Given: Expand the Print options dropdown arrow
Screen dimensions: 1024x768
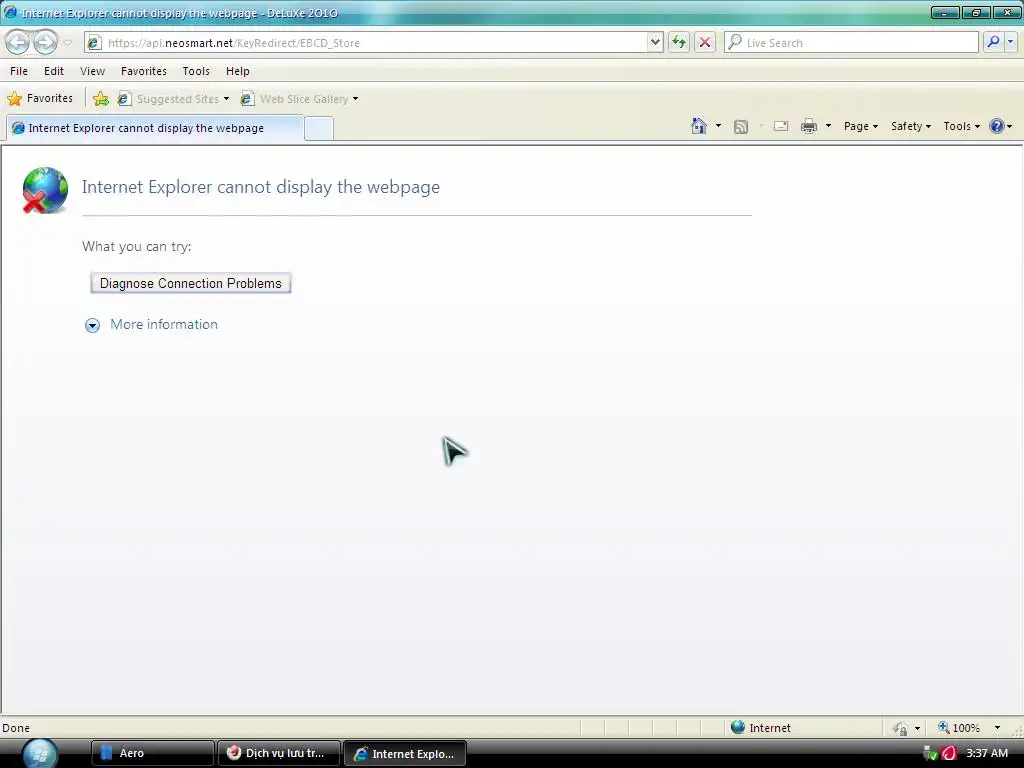Looking at the screenshot, I should (828, 126).
